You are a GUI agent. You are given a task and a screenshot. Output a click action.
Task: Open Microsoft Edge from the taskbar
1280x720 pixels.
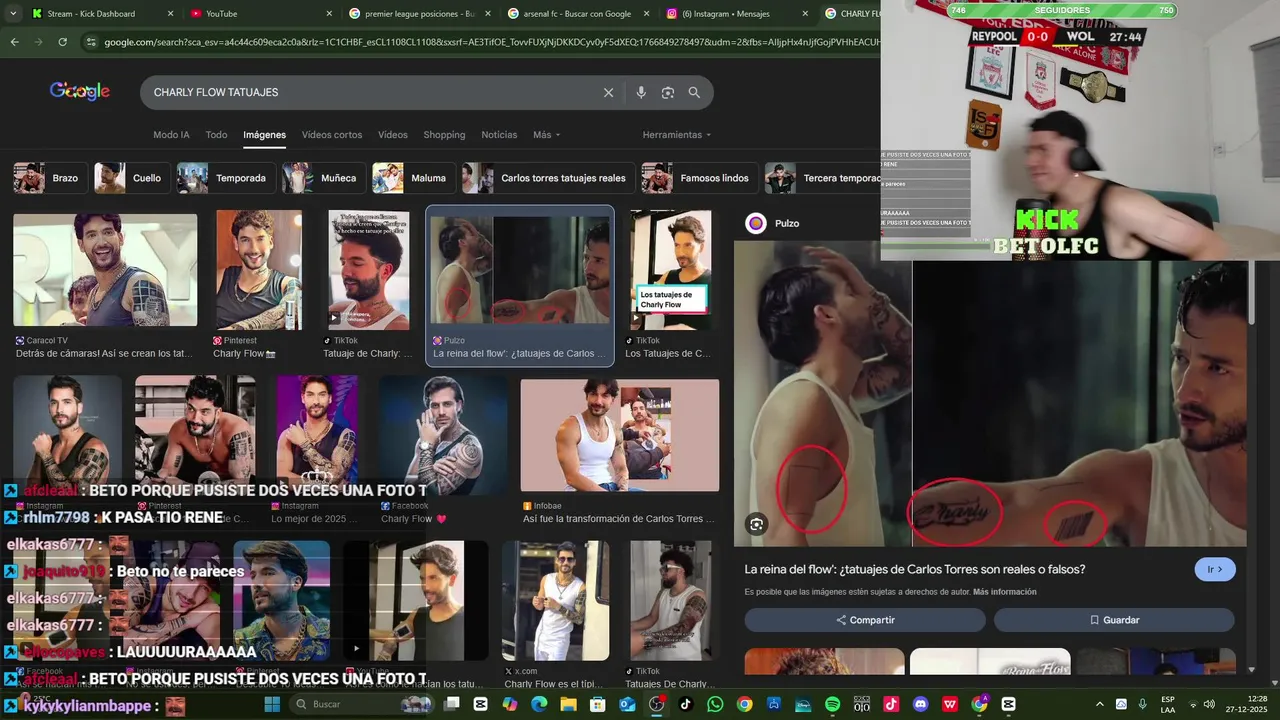tap(539, 704)
